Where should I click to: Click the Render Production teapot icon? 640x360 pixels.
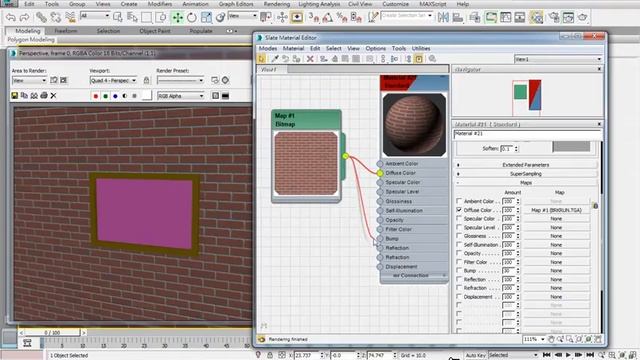(x=583, y=17)
